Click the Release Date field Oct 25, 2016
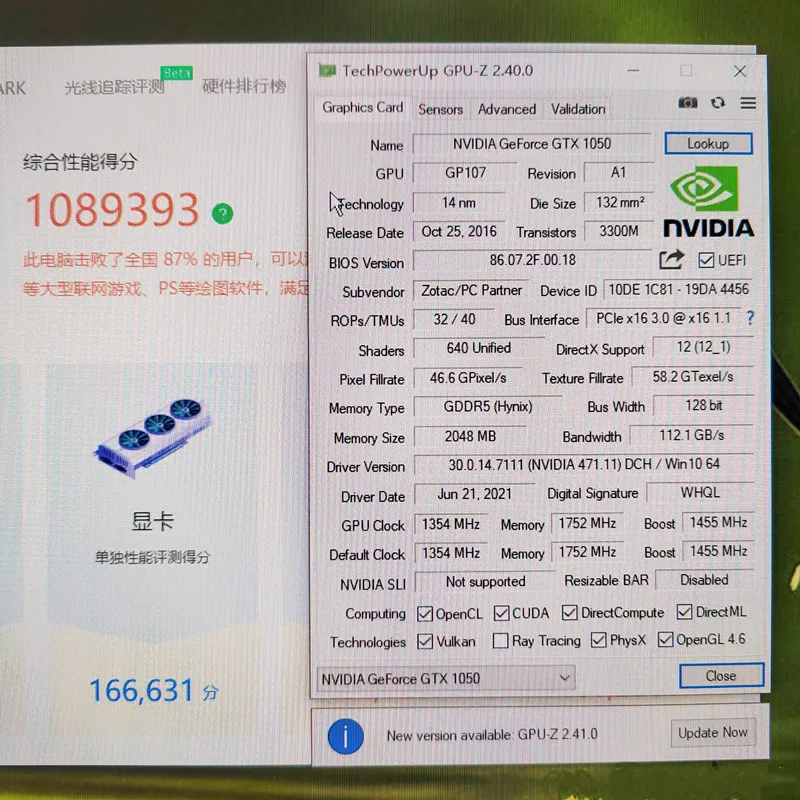This screenshot has height=800, width=800. coord(459,232)
